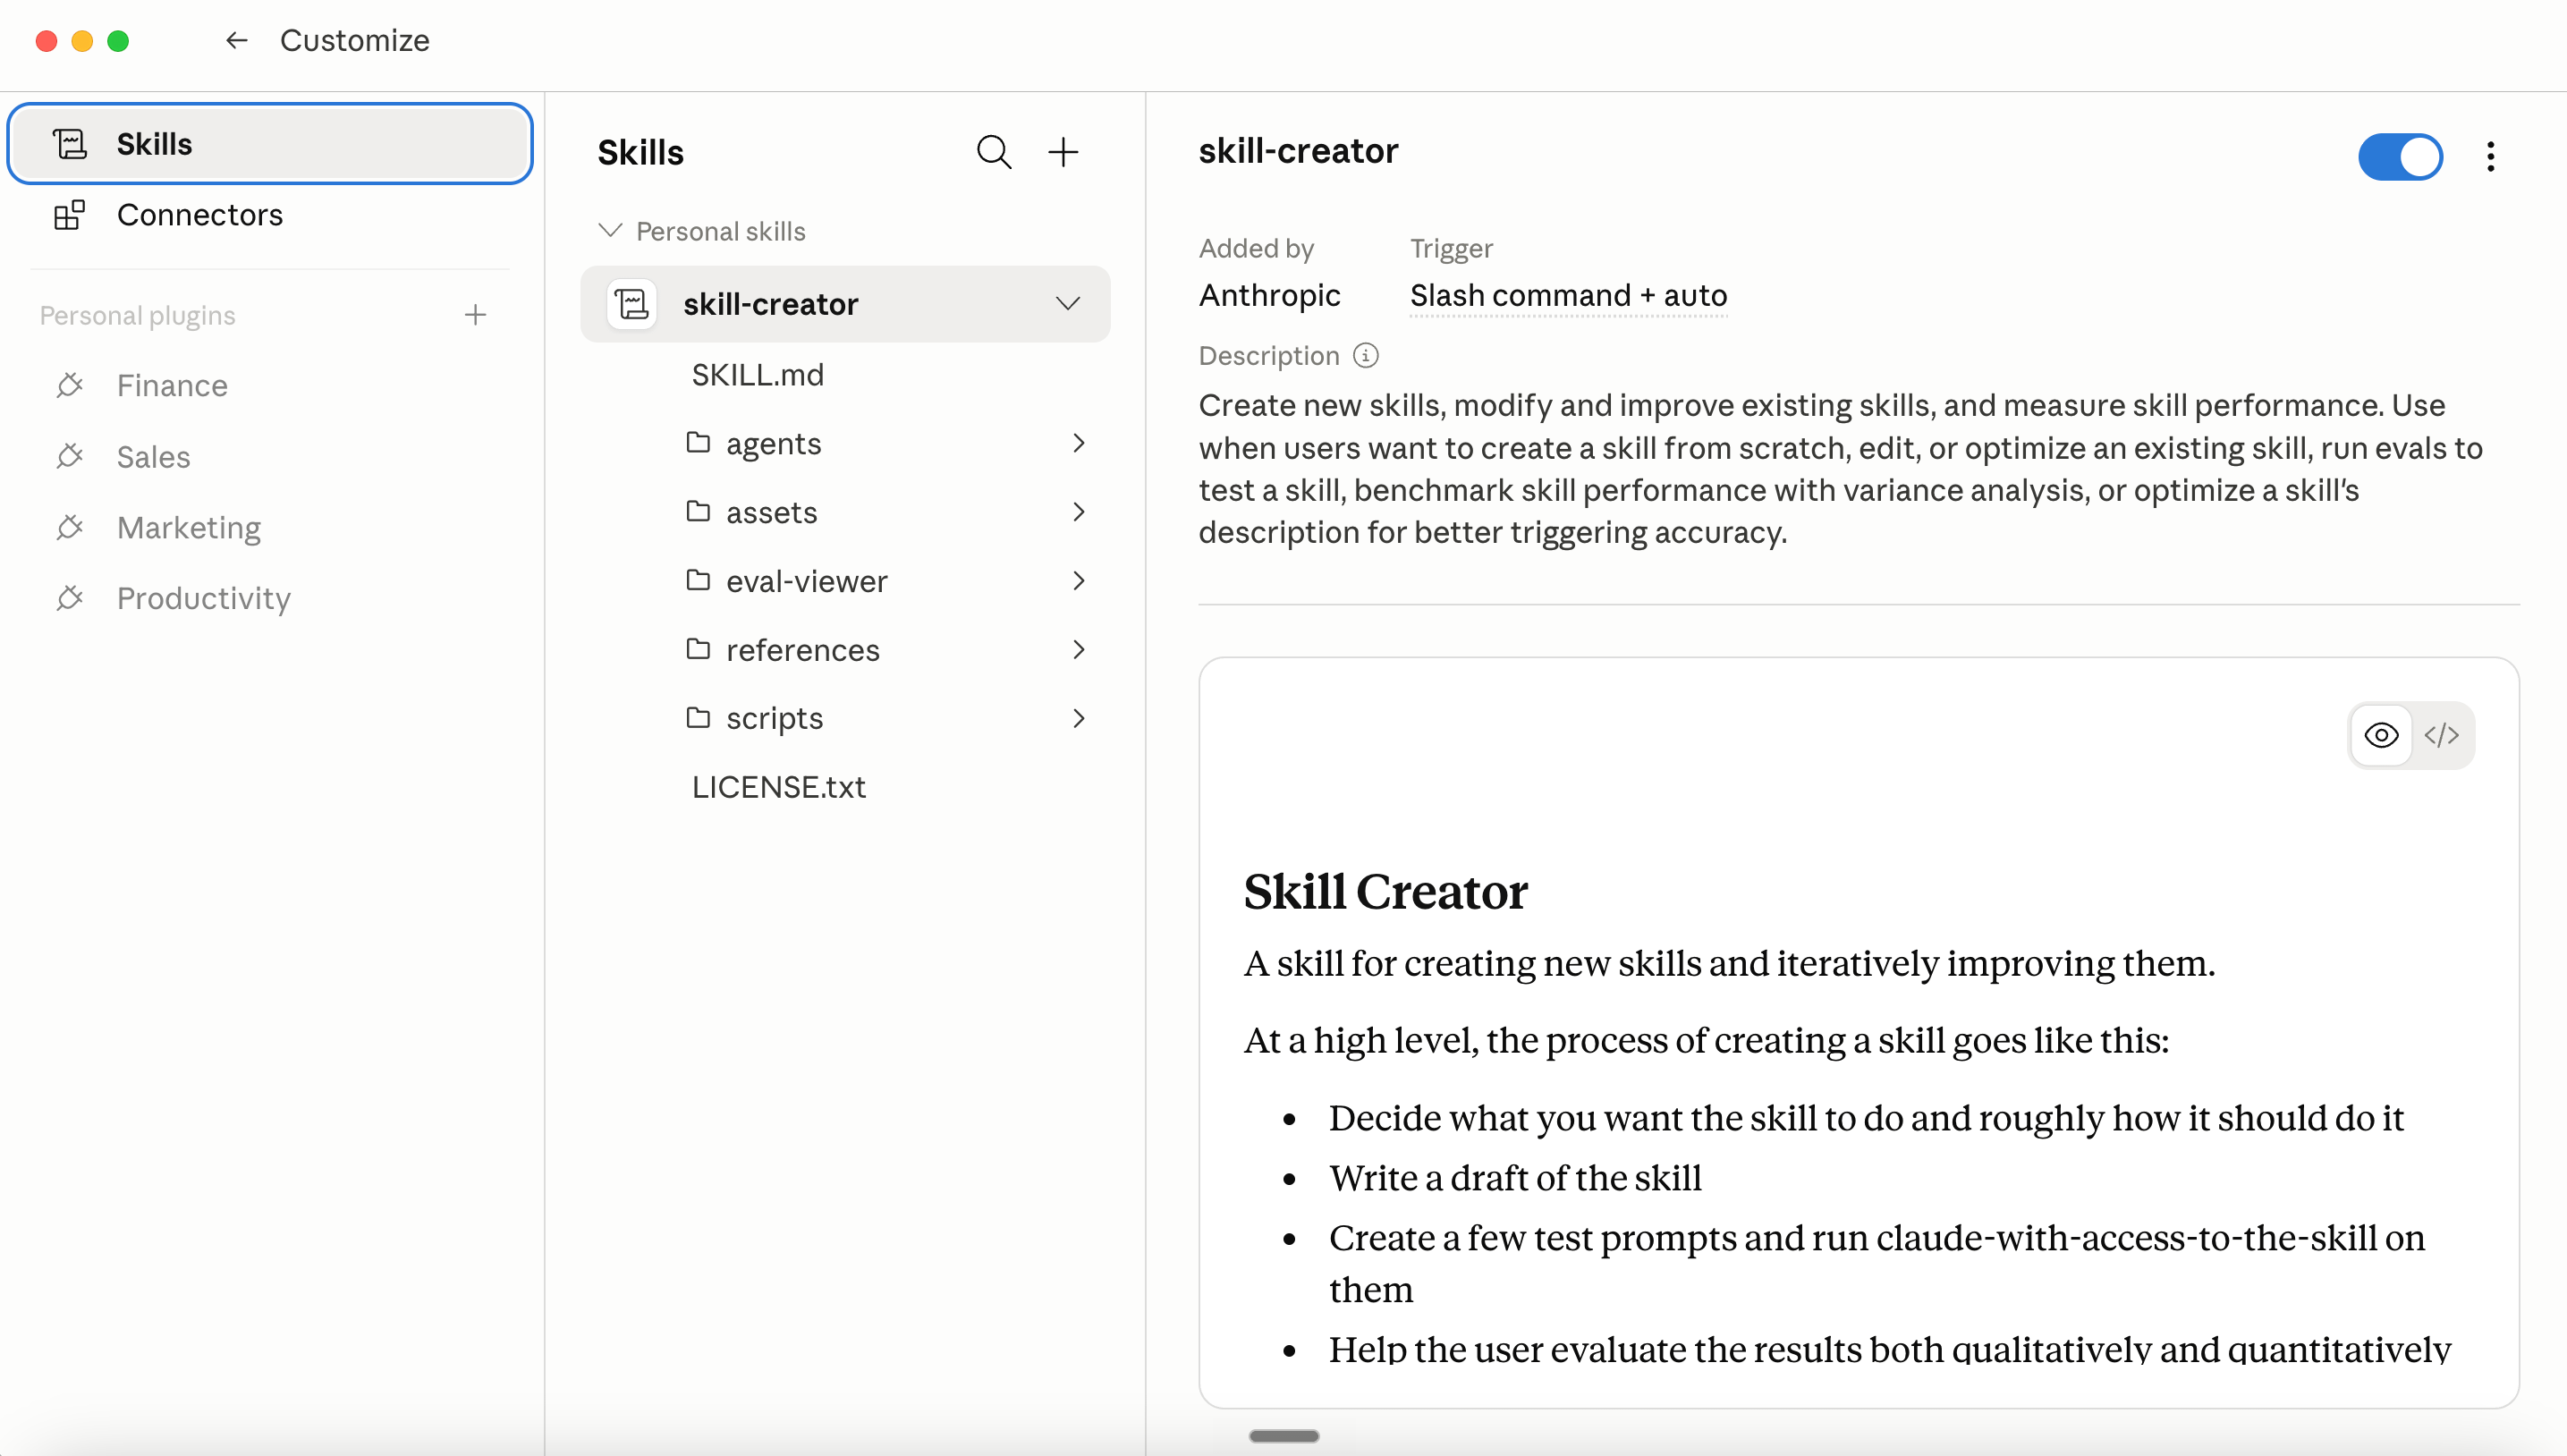
Task: Open the Marketing plugin
Action: click(x=270, y=527)
